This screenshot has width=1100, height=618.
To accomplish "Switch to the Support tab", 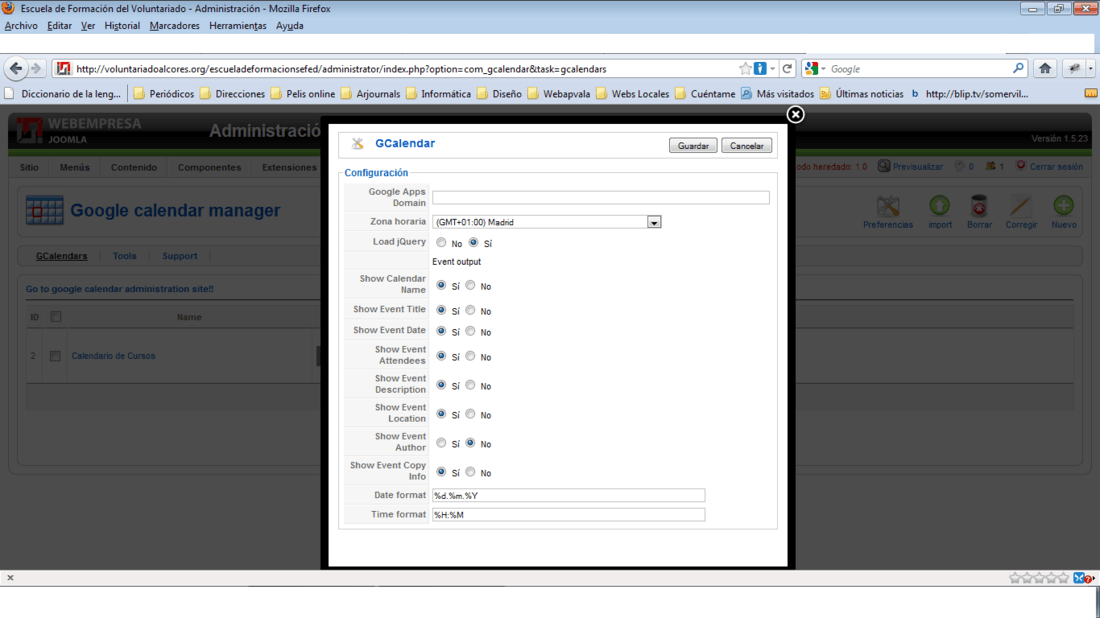I will coord(180,256).
